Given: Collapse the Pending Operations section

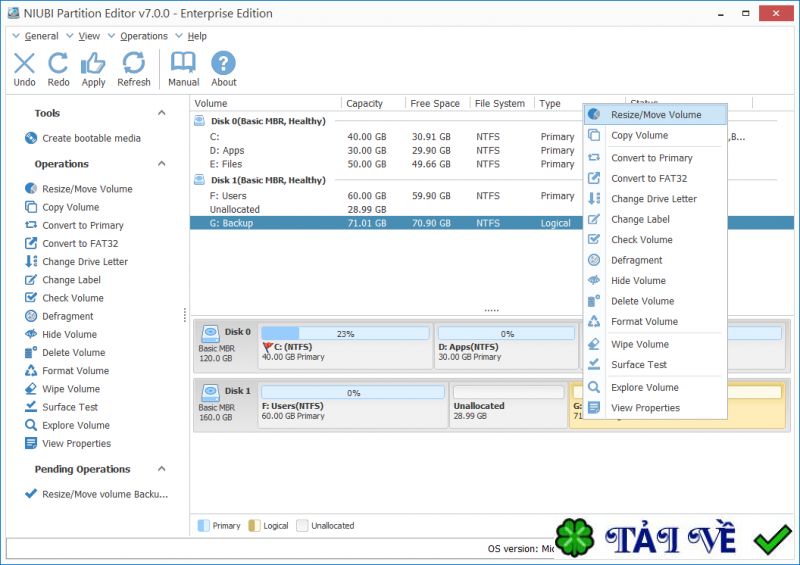Looking at the screenshot, I should 162,469.
